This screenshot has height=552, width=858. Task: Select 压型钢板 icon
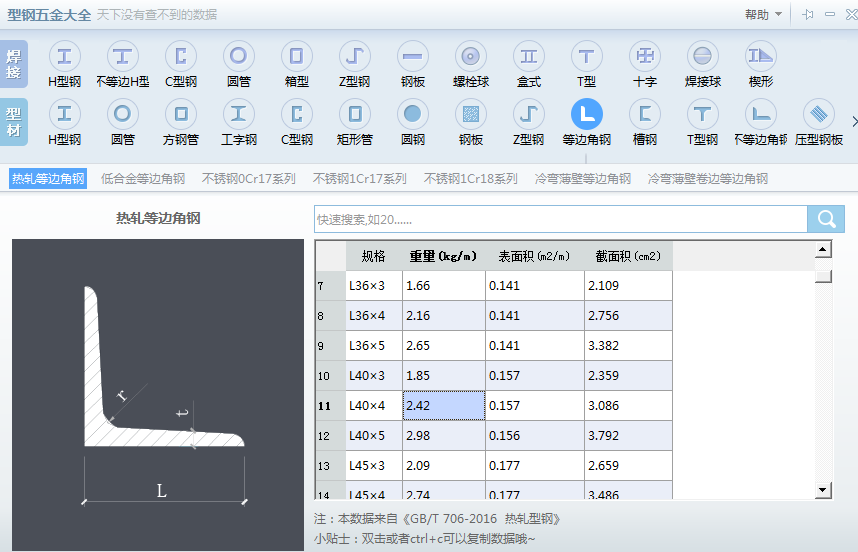pyautogui.click(x=819, y=114)
